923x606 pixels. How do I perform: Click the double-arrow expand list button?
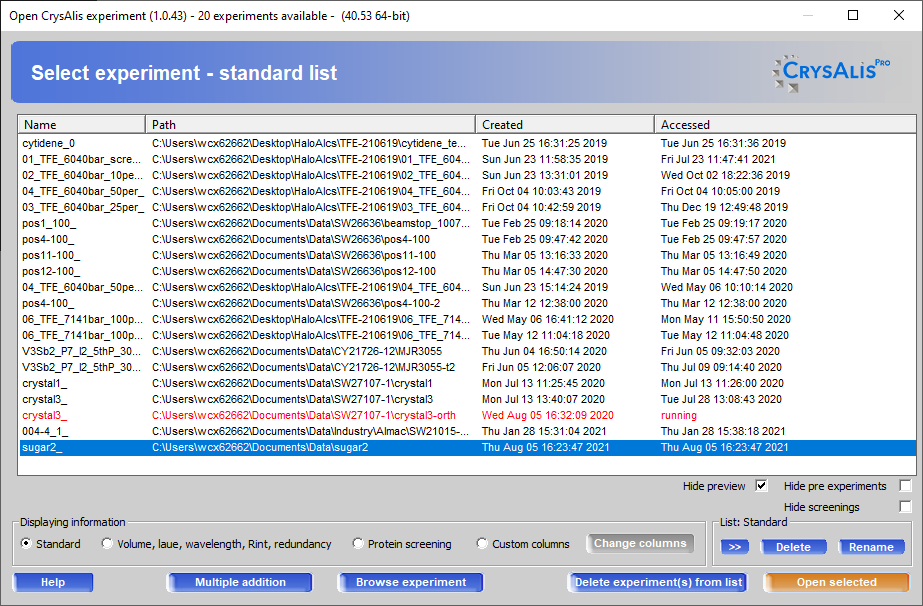735,547
